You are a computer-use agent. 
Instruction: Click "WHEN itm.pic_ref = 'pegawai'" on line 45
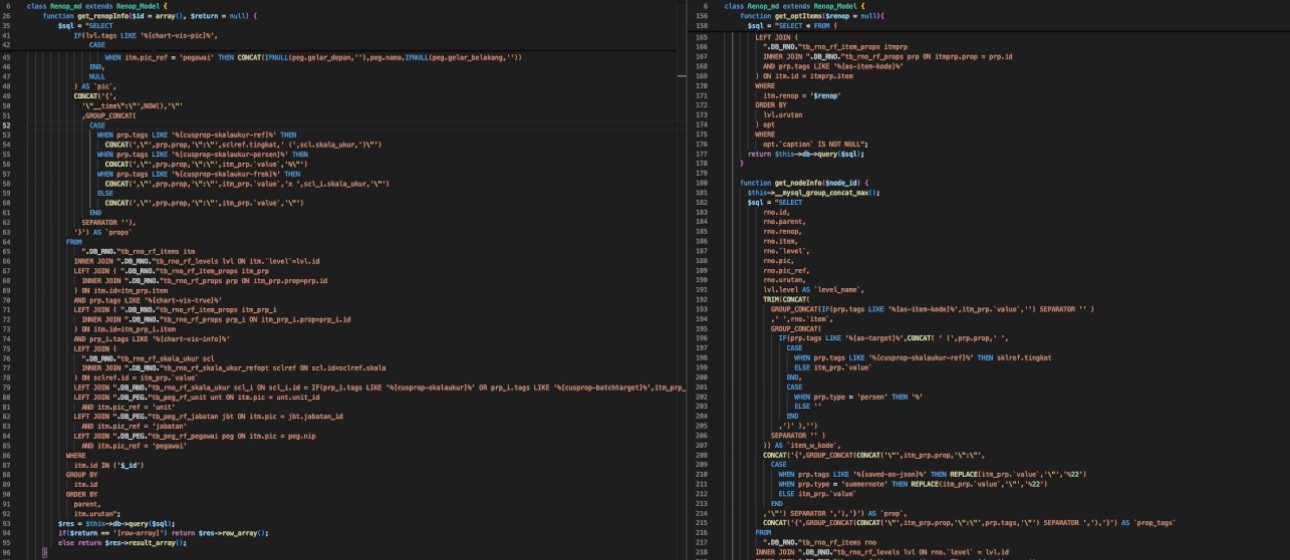click(x=314, y=57)
